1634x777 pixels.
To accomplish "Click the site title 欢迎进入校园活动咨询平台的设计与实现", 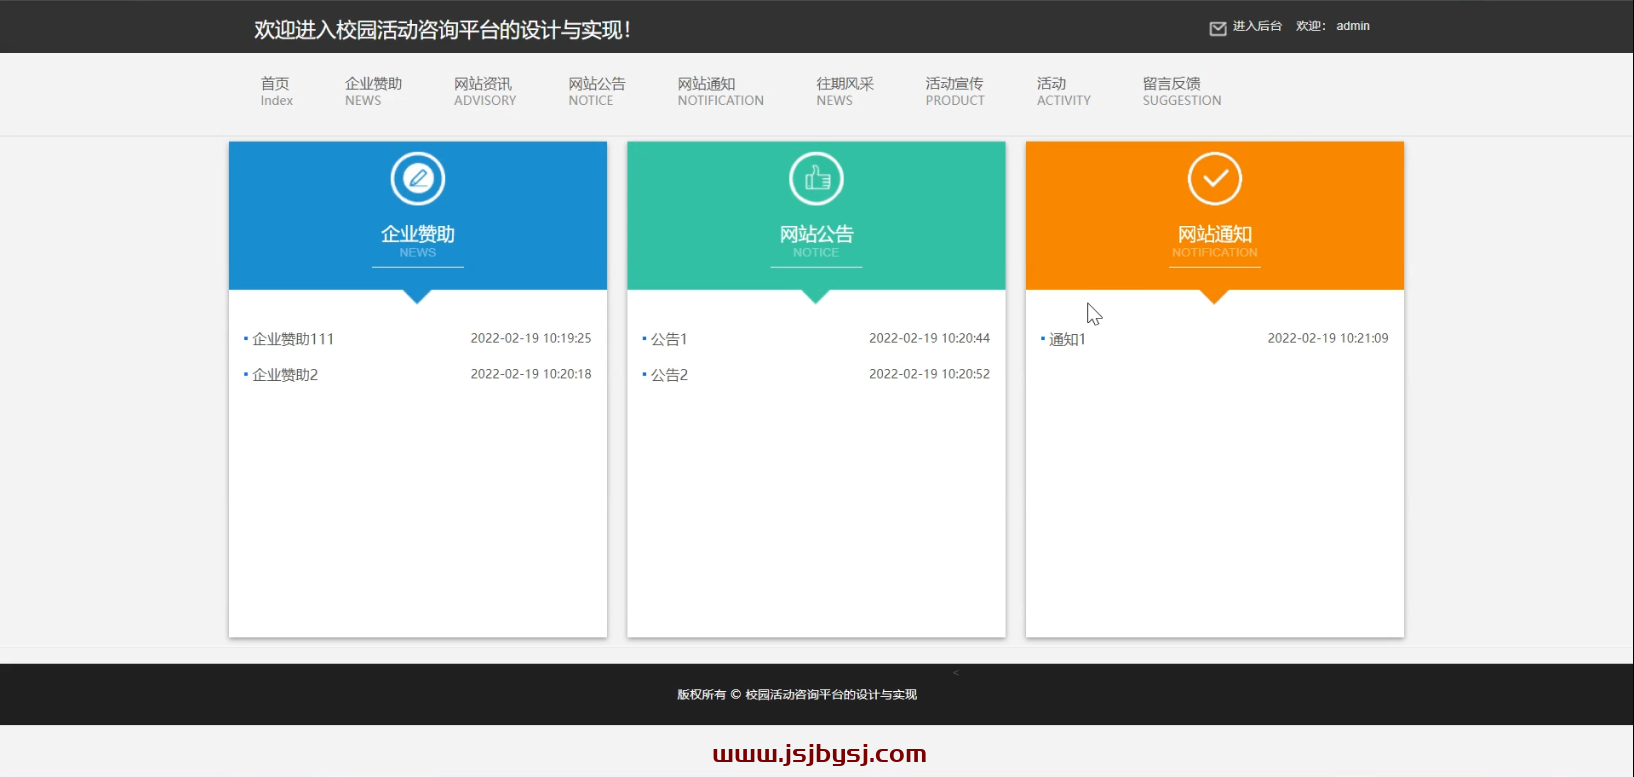I will pyautogui.click(x=442, y=30).
